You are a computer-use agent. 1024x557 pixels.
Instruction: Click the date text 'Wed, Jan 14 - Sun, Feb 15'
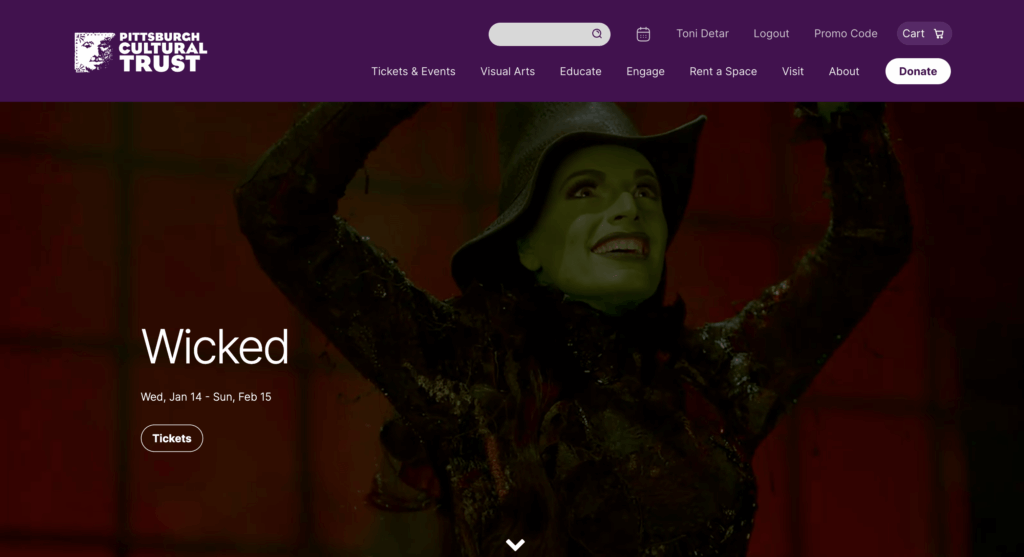click(206, 397)
